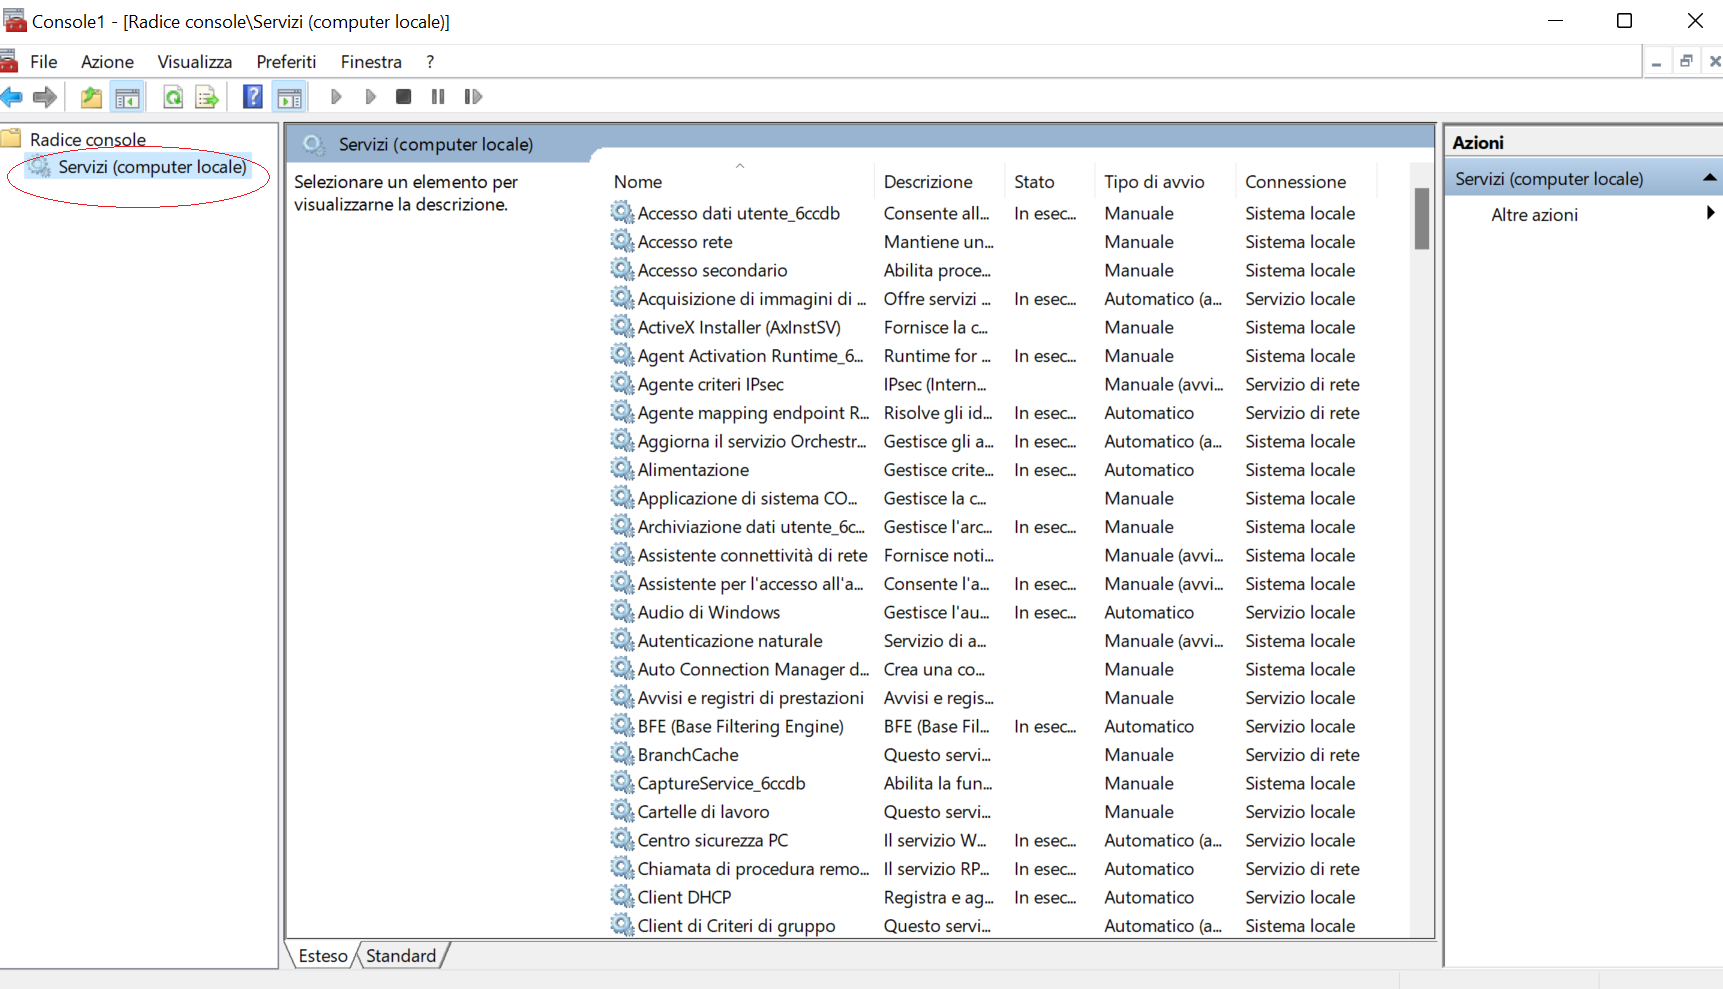Select the Client di Criteri di gruppo service
This screenshot has width=1723, height=989.
click(x=737, y=925)
